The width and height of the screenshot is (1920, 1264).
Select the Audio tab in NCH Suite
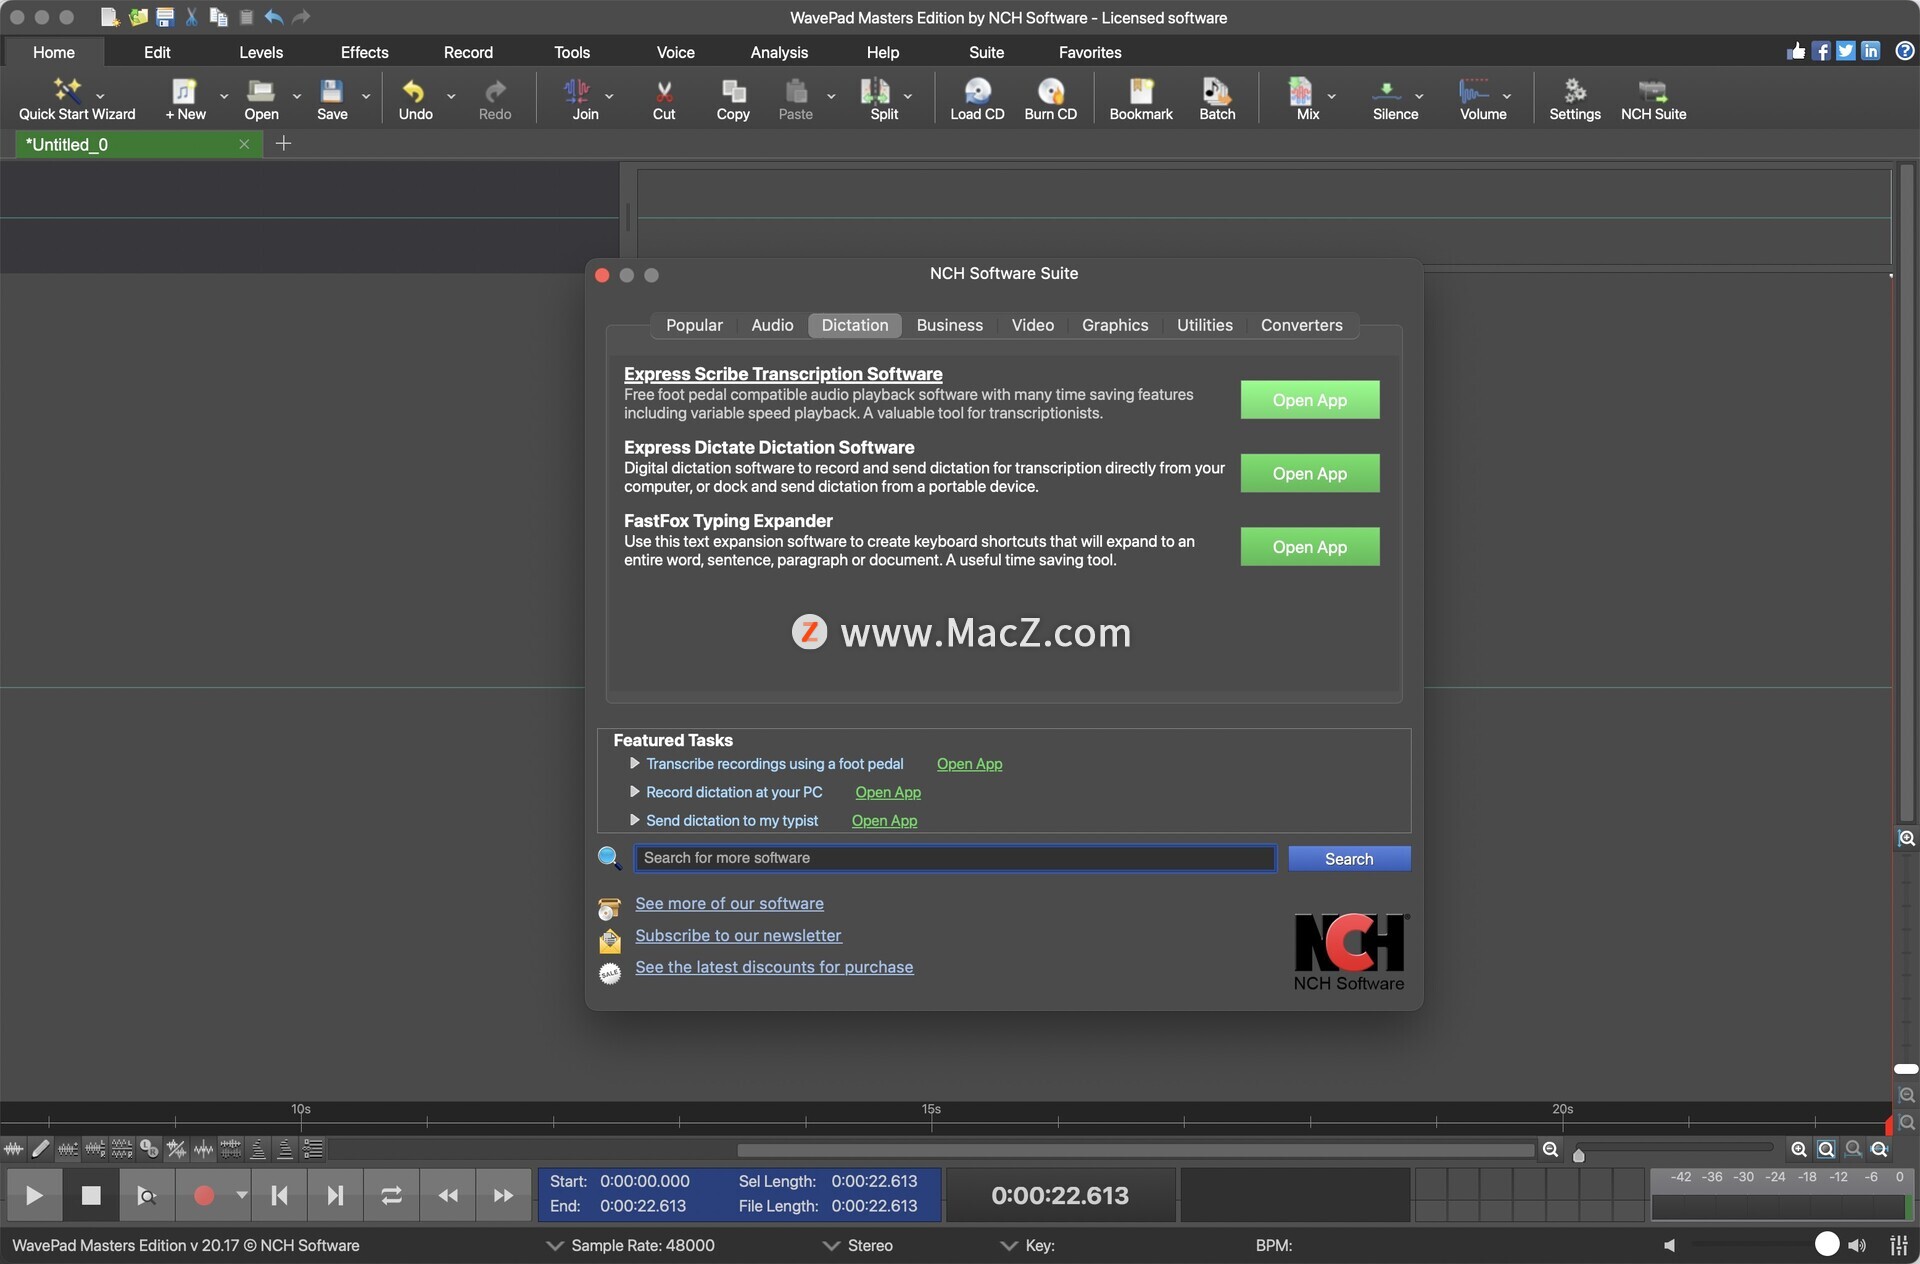772,325
